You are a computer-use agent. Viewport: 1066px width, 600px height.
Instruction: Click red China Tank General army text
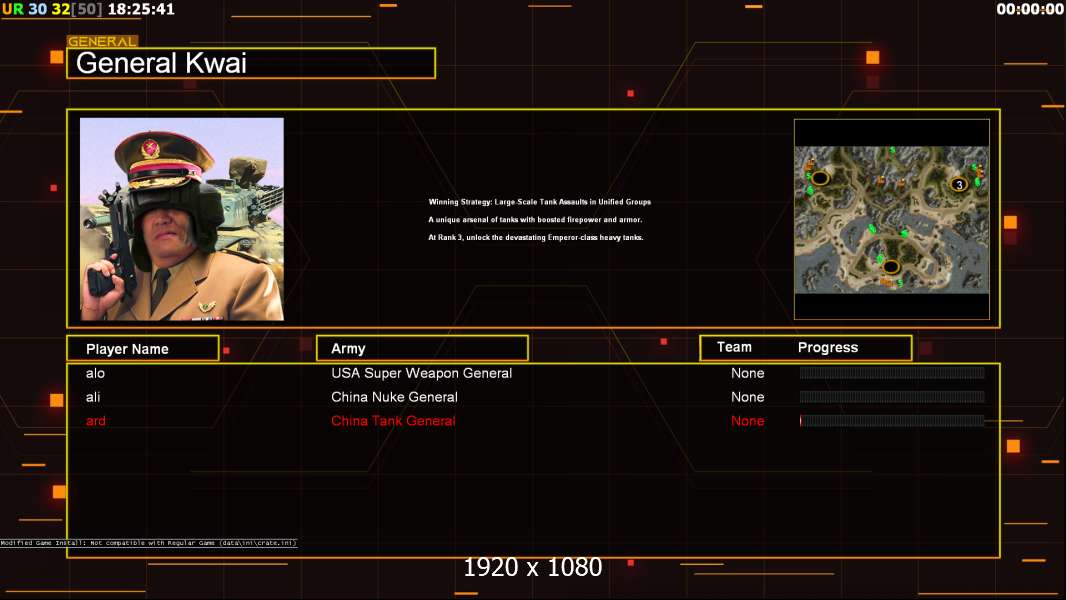pos(393,421)
